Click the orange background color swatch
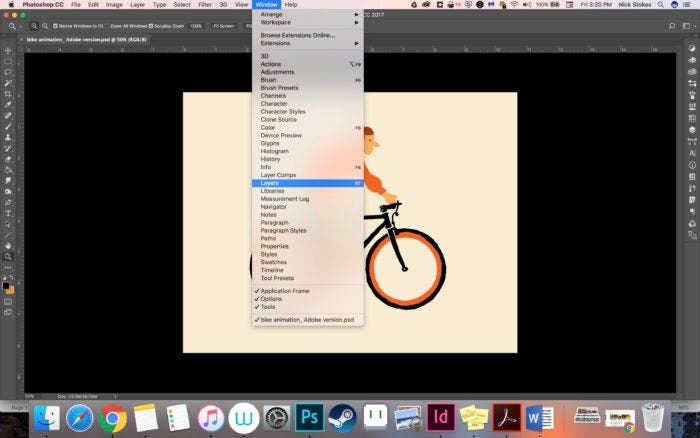Image resolution: width=700 pixels, height=438 pixels. click(x=10, y=290)
